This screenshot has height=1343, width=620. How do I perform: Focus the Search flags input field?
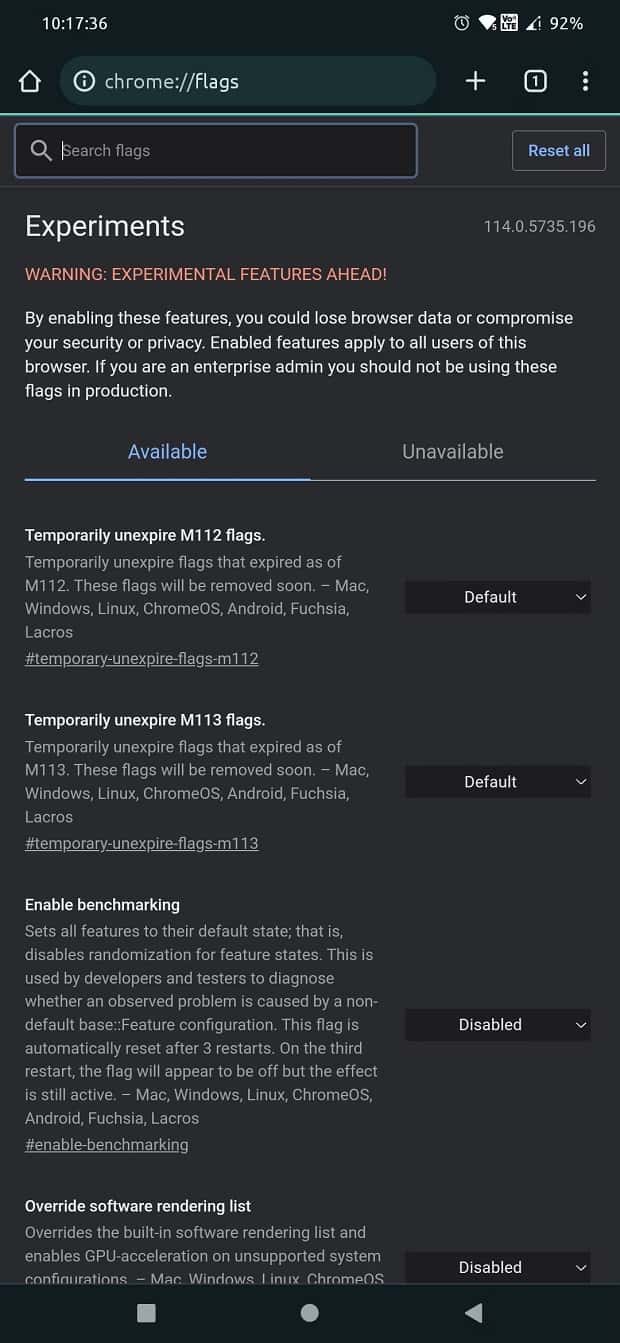pos(216,150)
